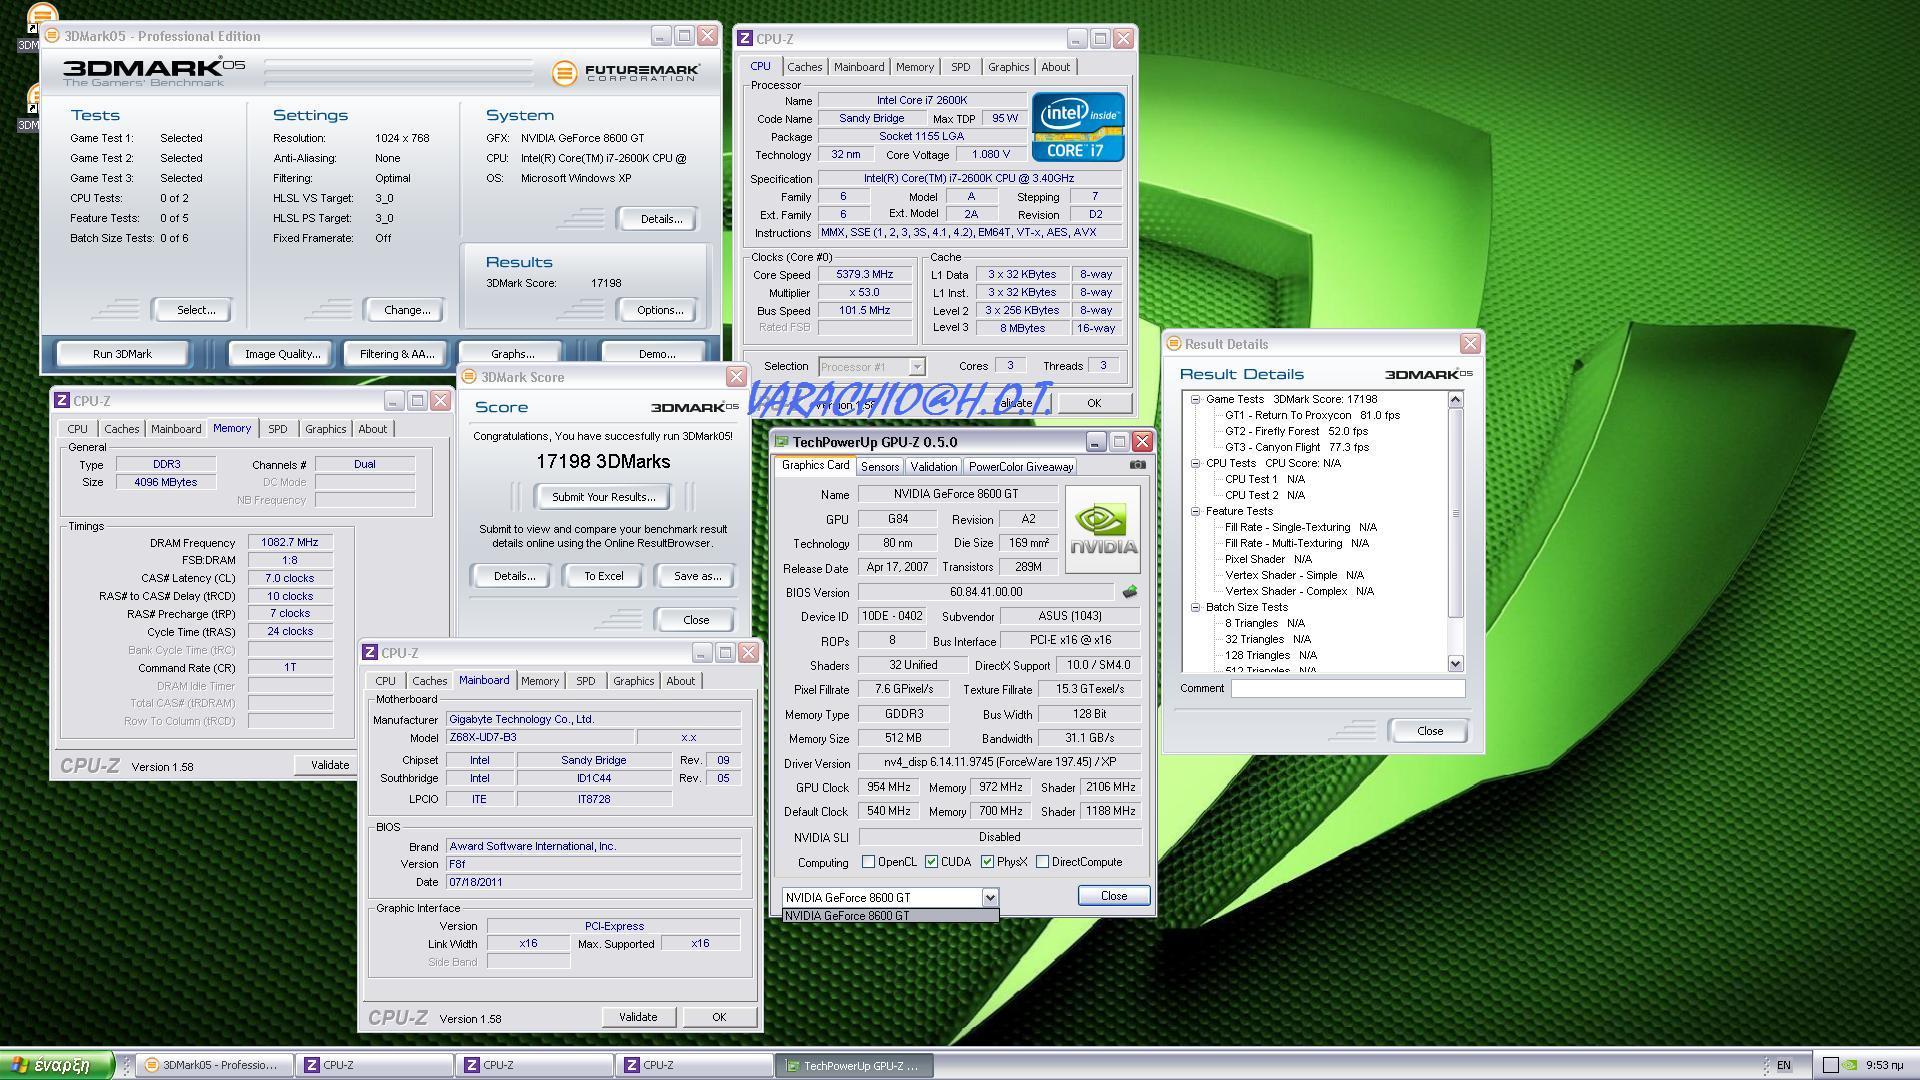This screenshot has height=1080, width=1920.
Task: Click the 1082.7 MHz DRAM Frequency value
Action: pos(289,543)
